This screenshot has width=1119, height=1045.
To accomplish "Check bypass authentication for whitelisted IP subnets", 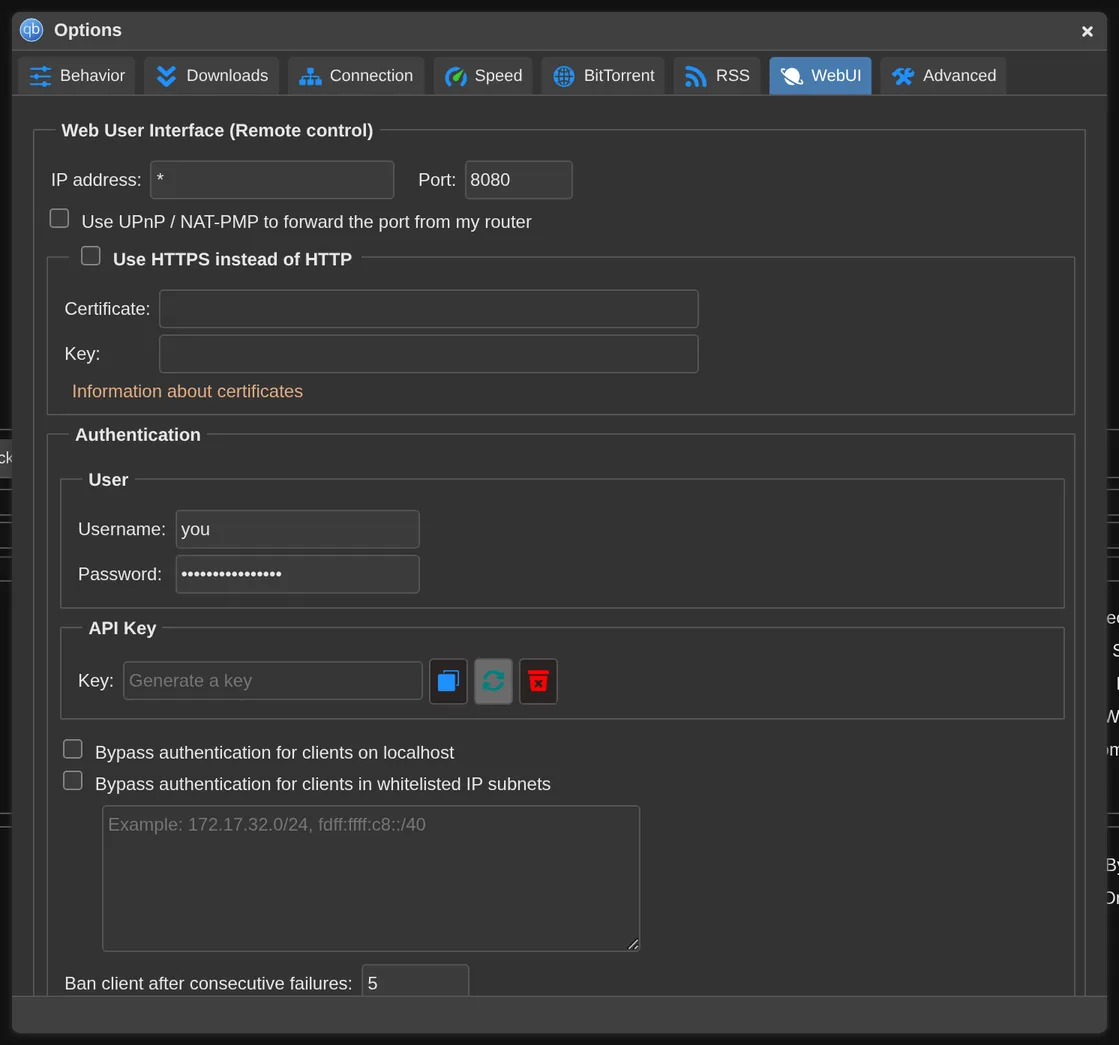I will click(x=73, y=780).
